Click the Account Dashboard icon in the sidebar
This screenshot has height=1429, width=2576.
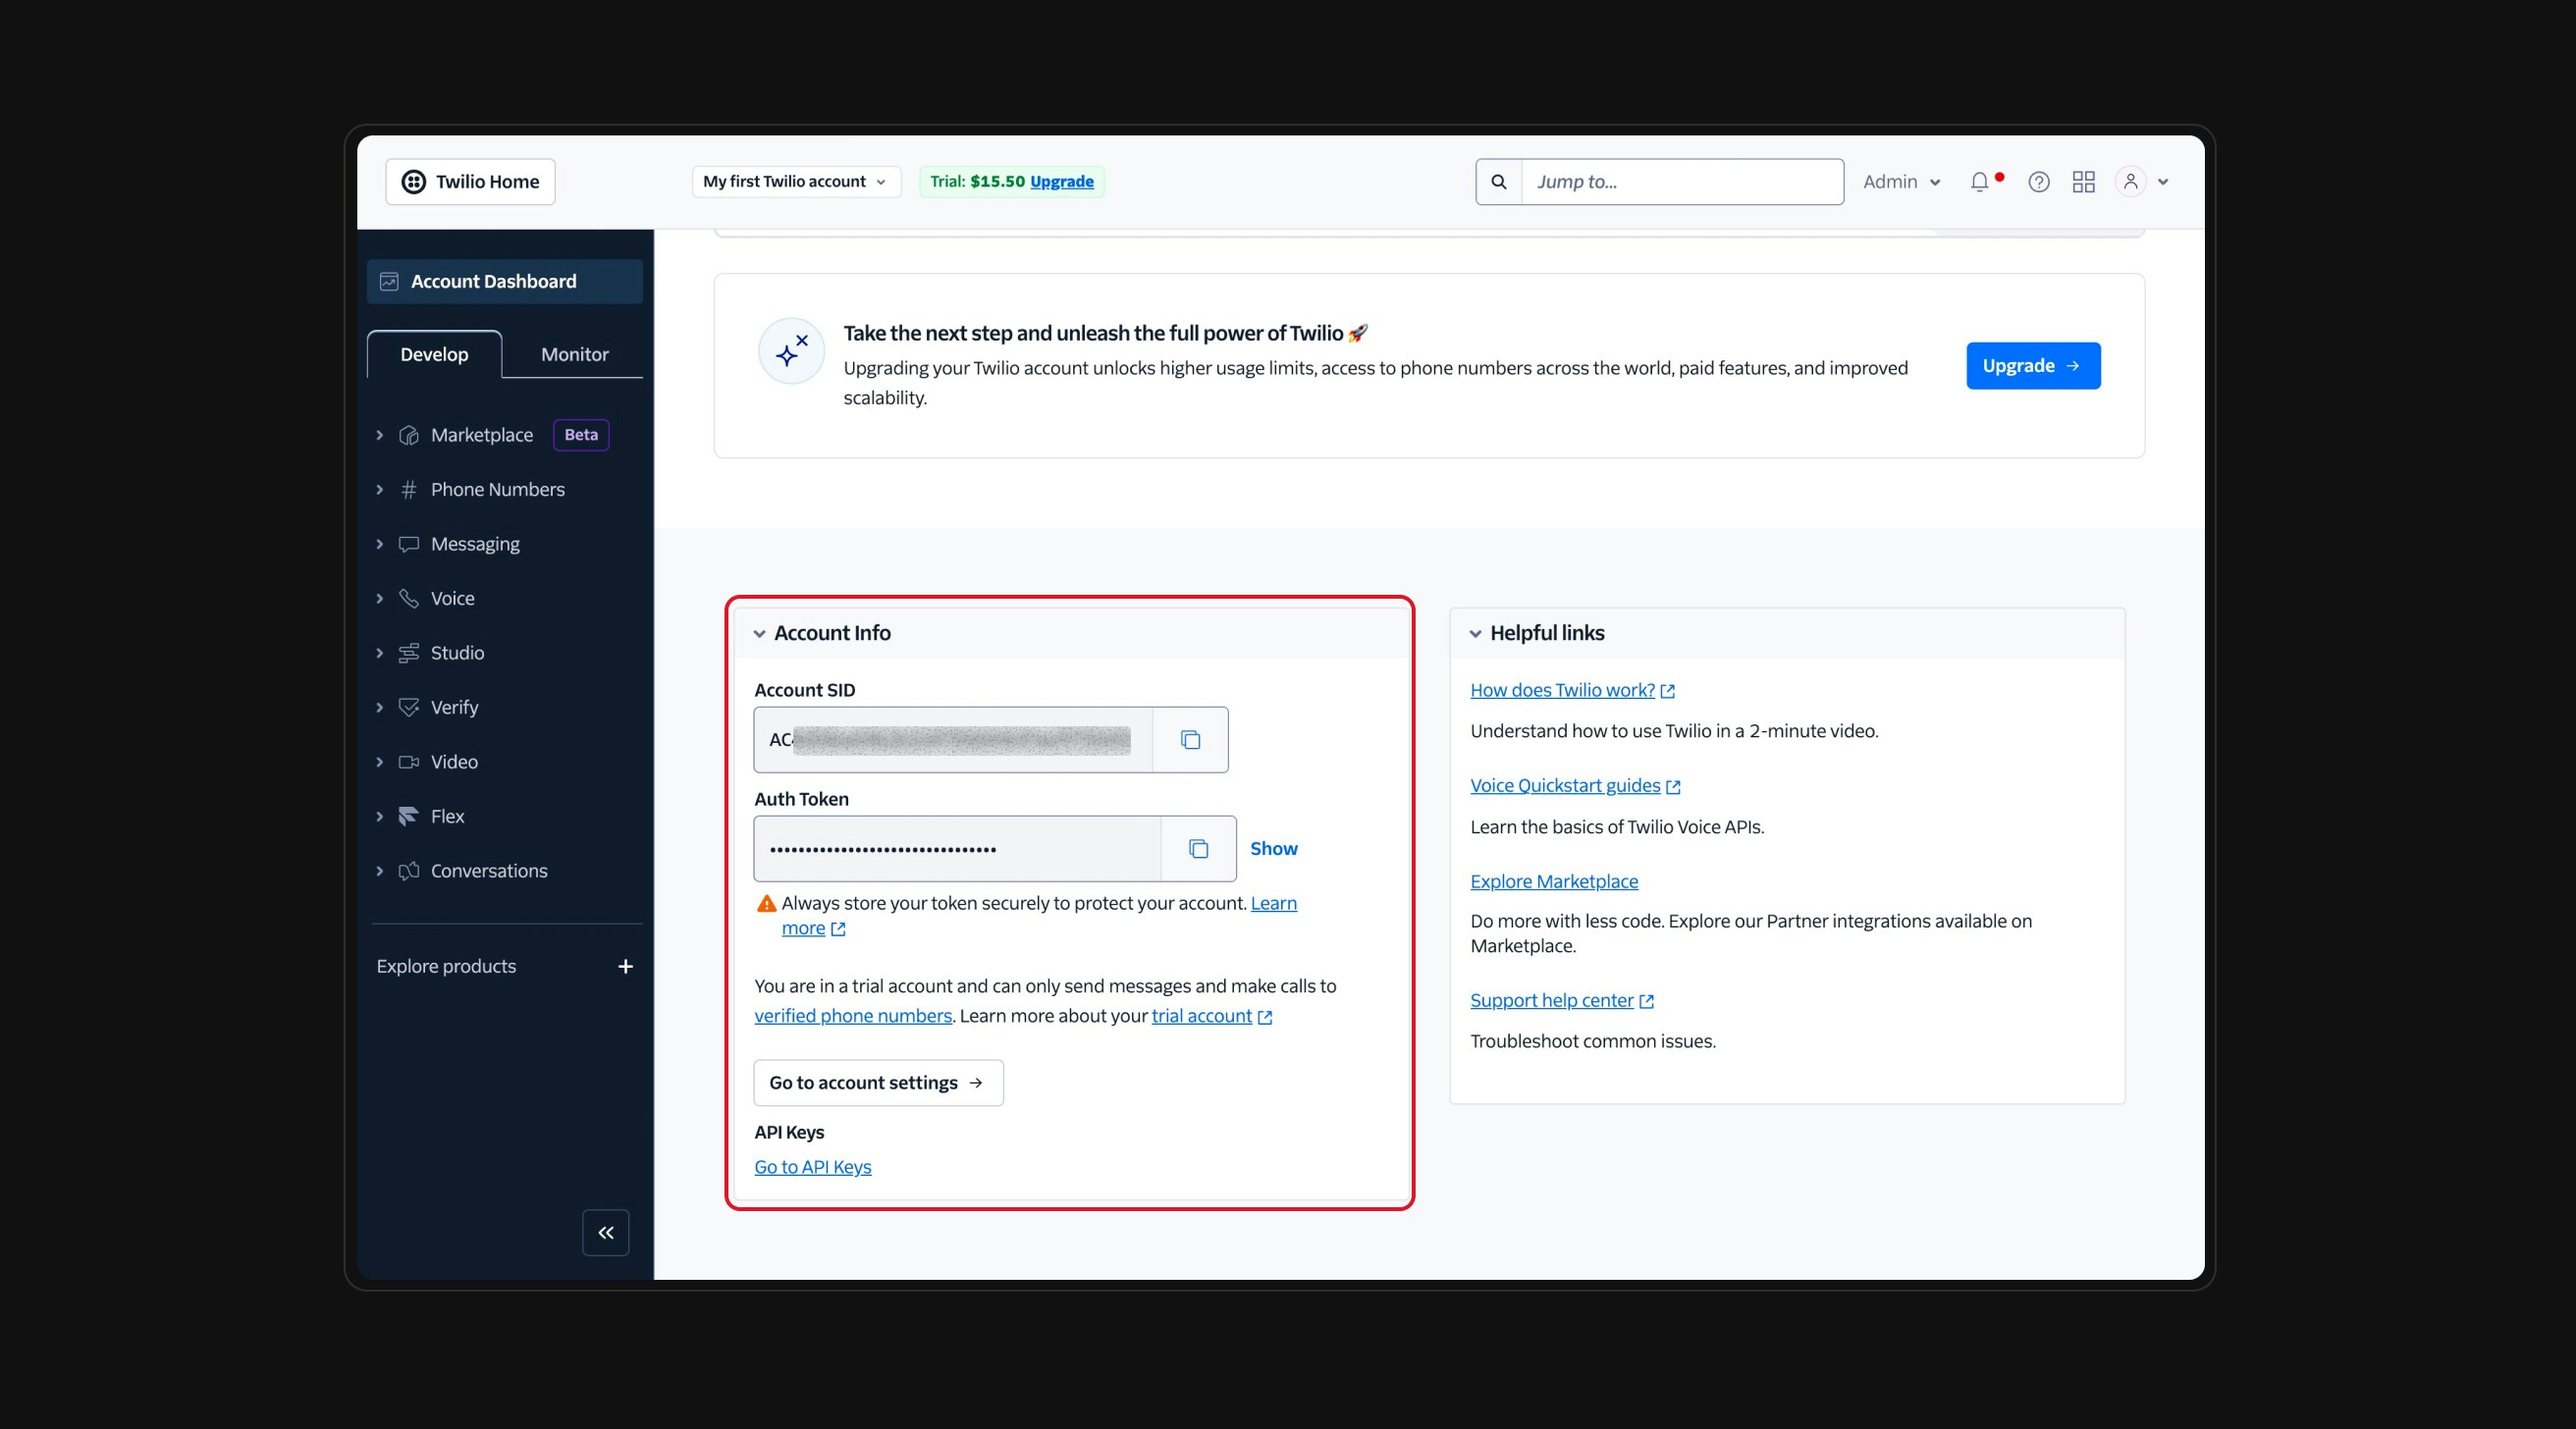(x=390, y=281)
